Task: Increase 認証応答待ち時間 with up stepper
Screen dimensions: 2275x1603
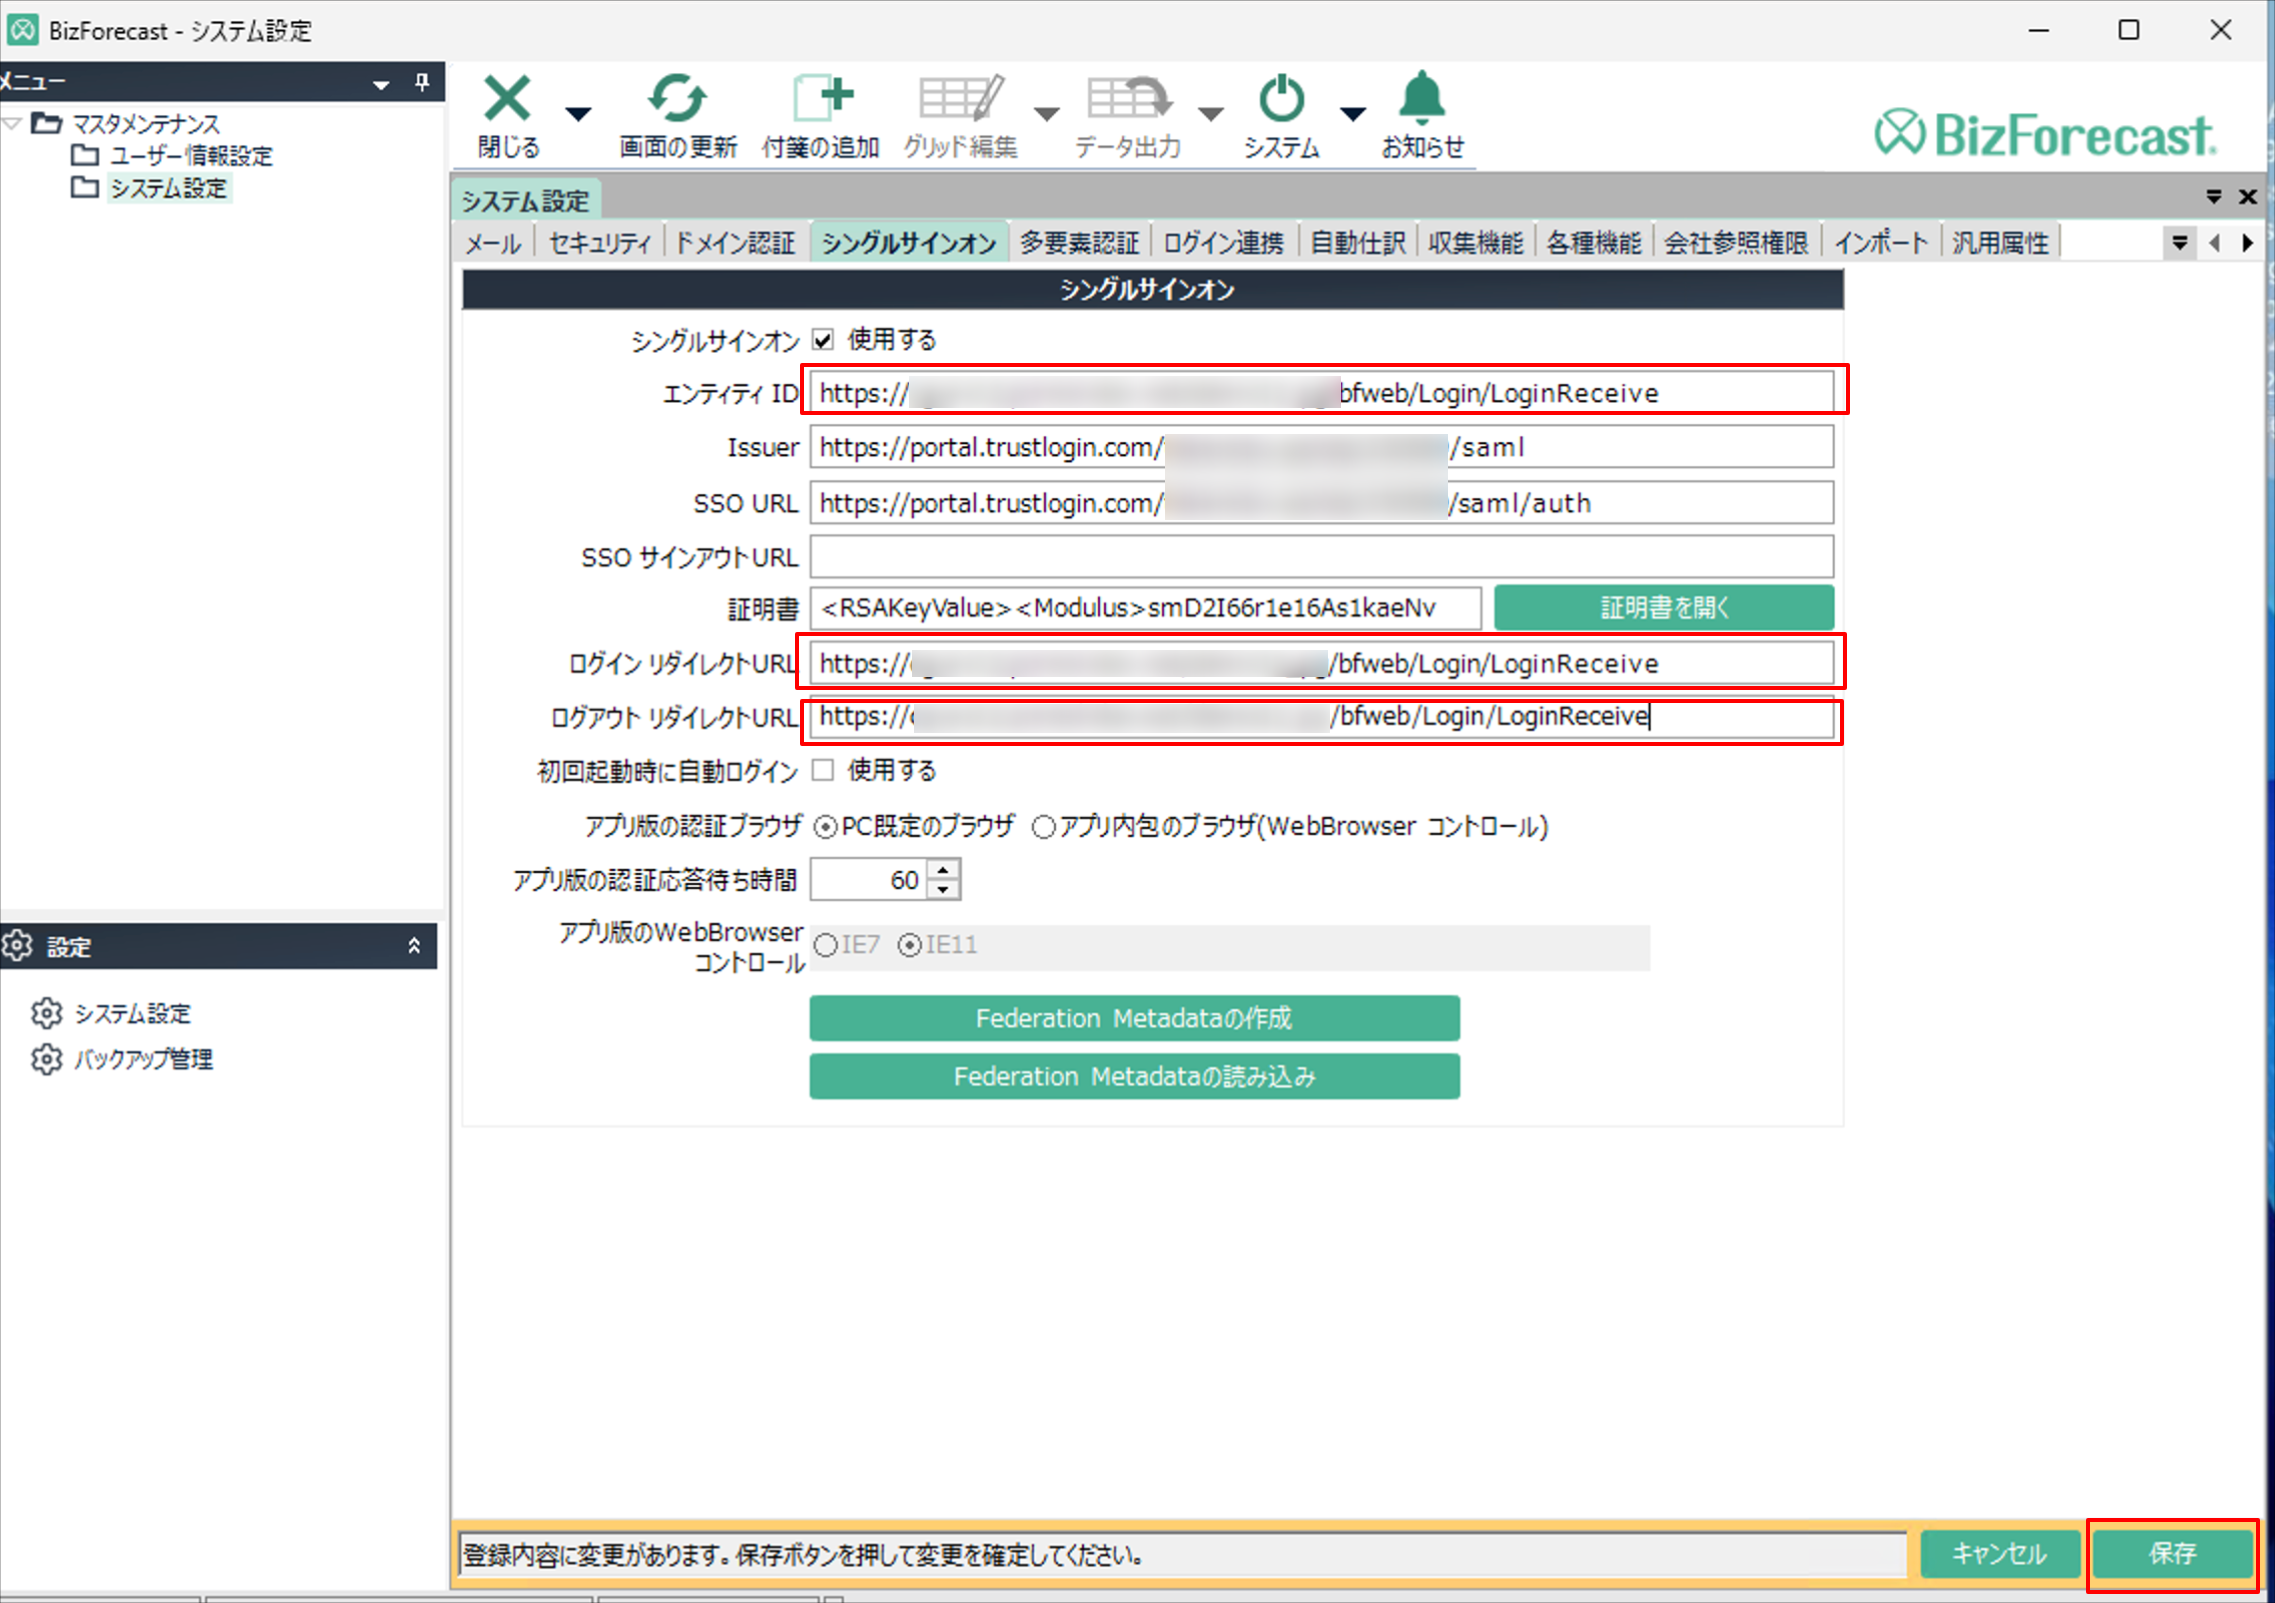Action: coord(943,870)
